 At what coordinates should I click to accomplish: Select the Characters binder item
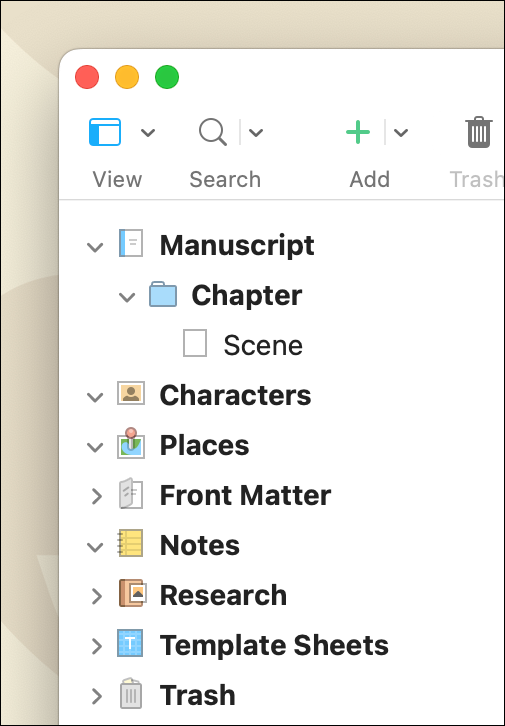tap(235, 395)
